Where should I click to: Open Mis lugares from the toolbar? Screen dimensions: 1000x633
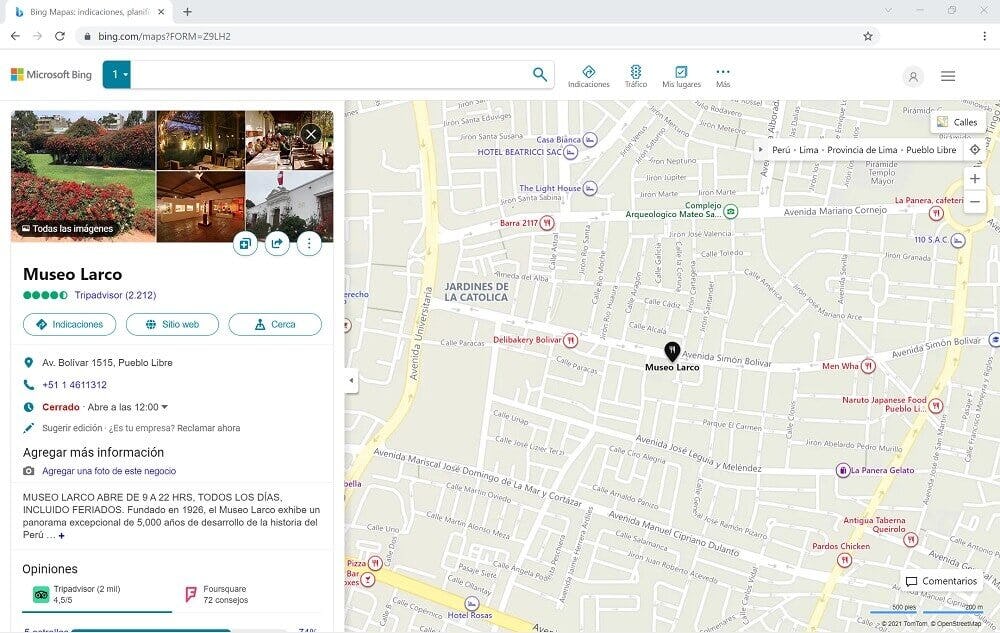click(x=681, y=72)
